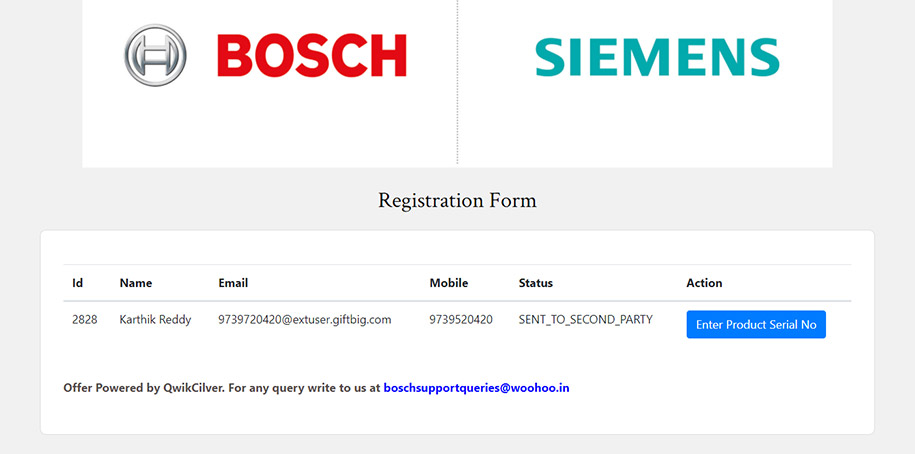Viewport: 915px width, 454px height.
Task: Click the Id value 2828
Action: click(x=84, y=320)
